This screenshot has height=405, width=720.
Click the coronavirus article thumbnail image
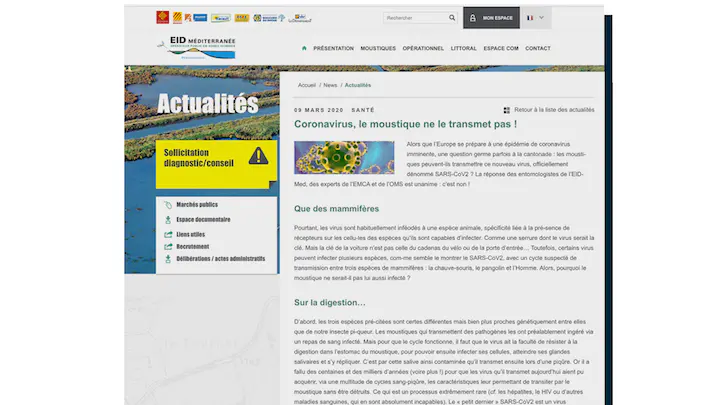[344, 158]
